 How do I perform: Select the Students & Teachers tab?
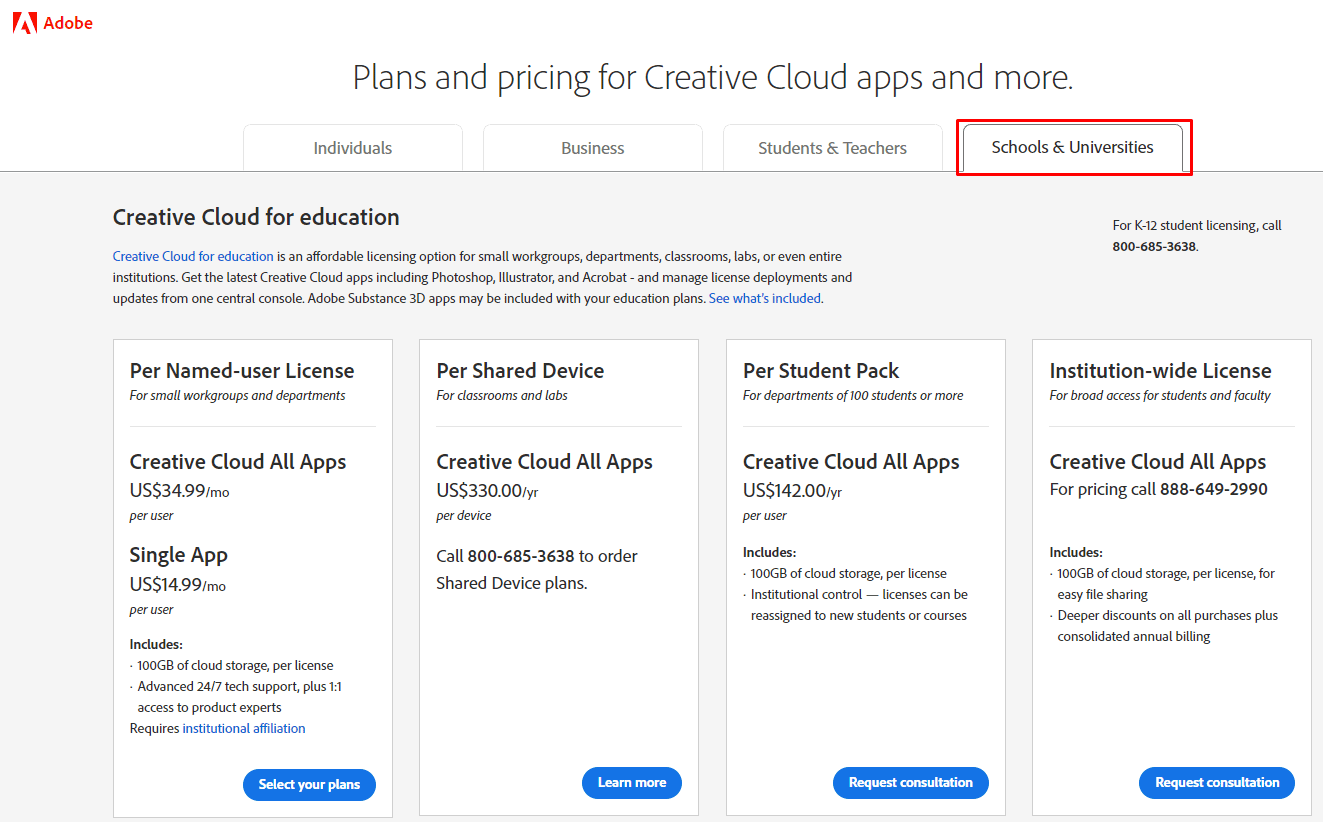(833, 148)
